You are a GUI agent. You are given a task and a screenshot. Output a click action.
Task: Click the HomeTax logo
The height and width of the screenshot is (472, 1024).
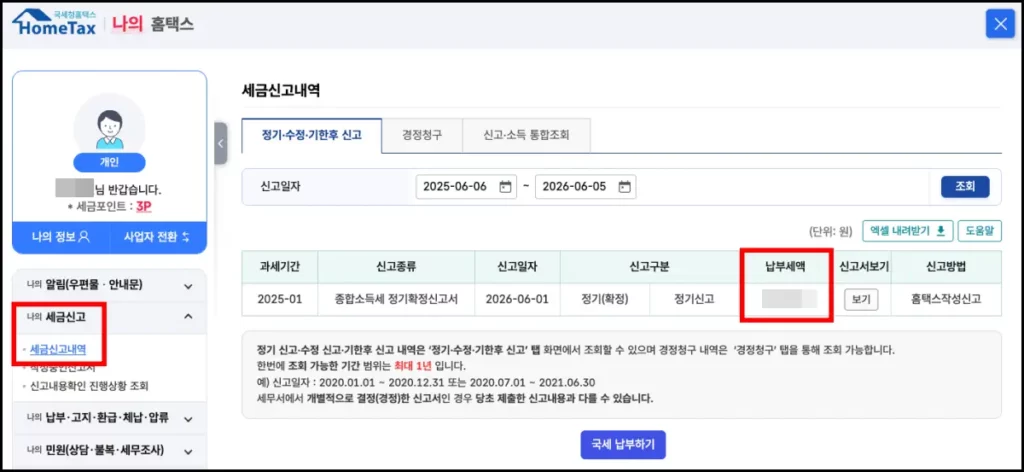pyautogui.click(x=54, y=24)
